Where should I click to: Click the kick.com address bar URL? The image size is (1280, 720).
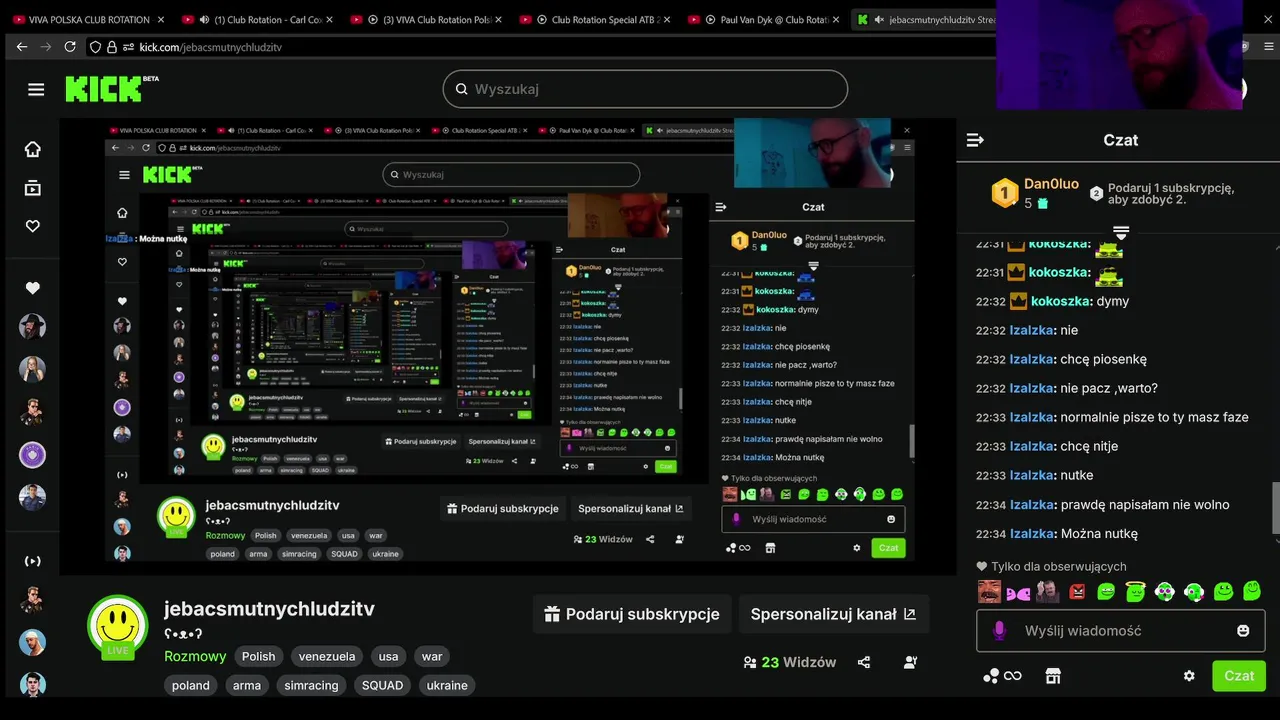pos(211,47)
